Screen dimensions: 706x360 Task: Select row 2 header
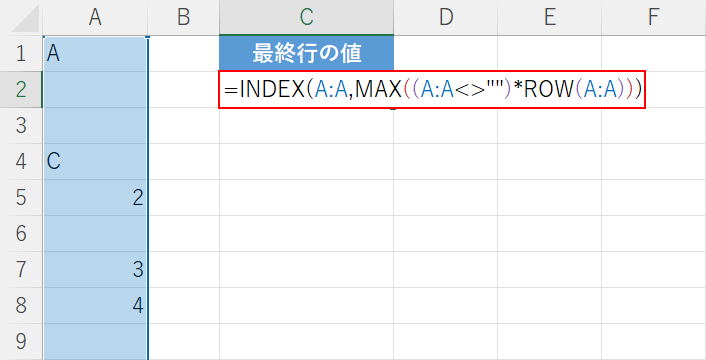(x=21, y=90)
